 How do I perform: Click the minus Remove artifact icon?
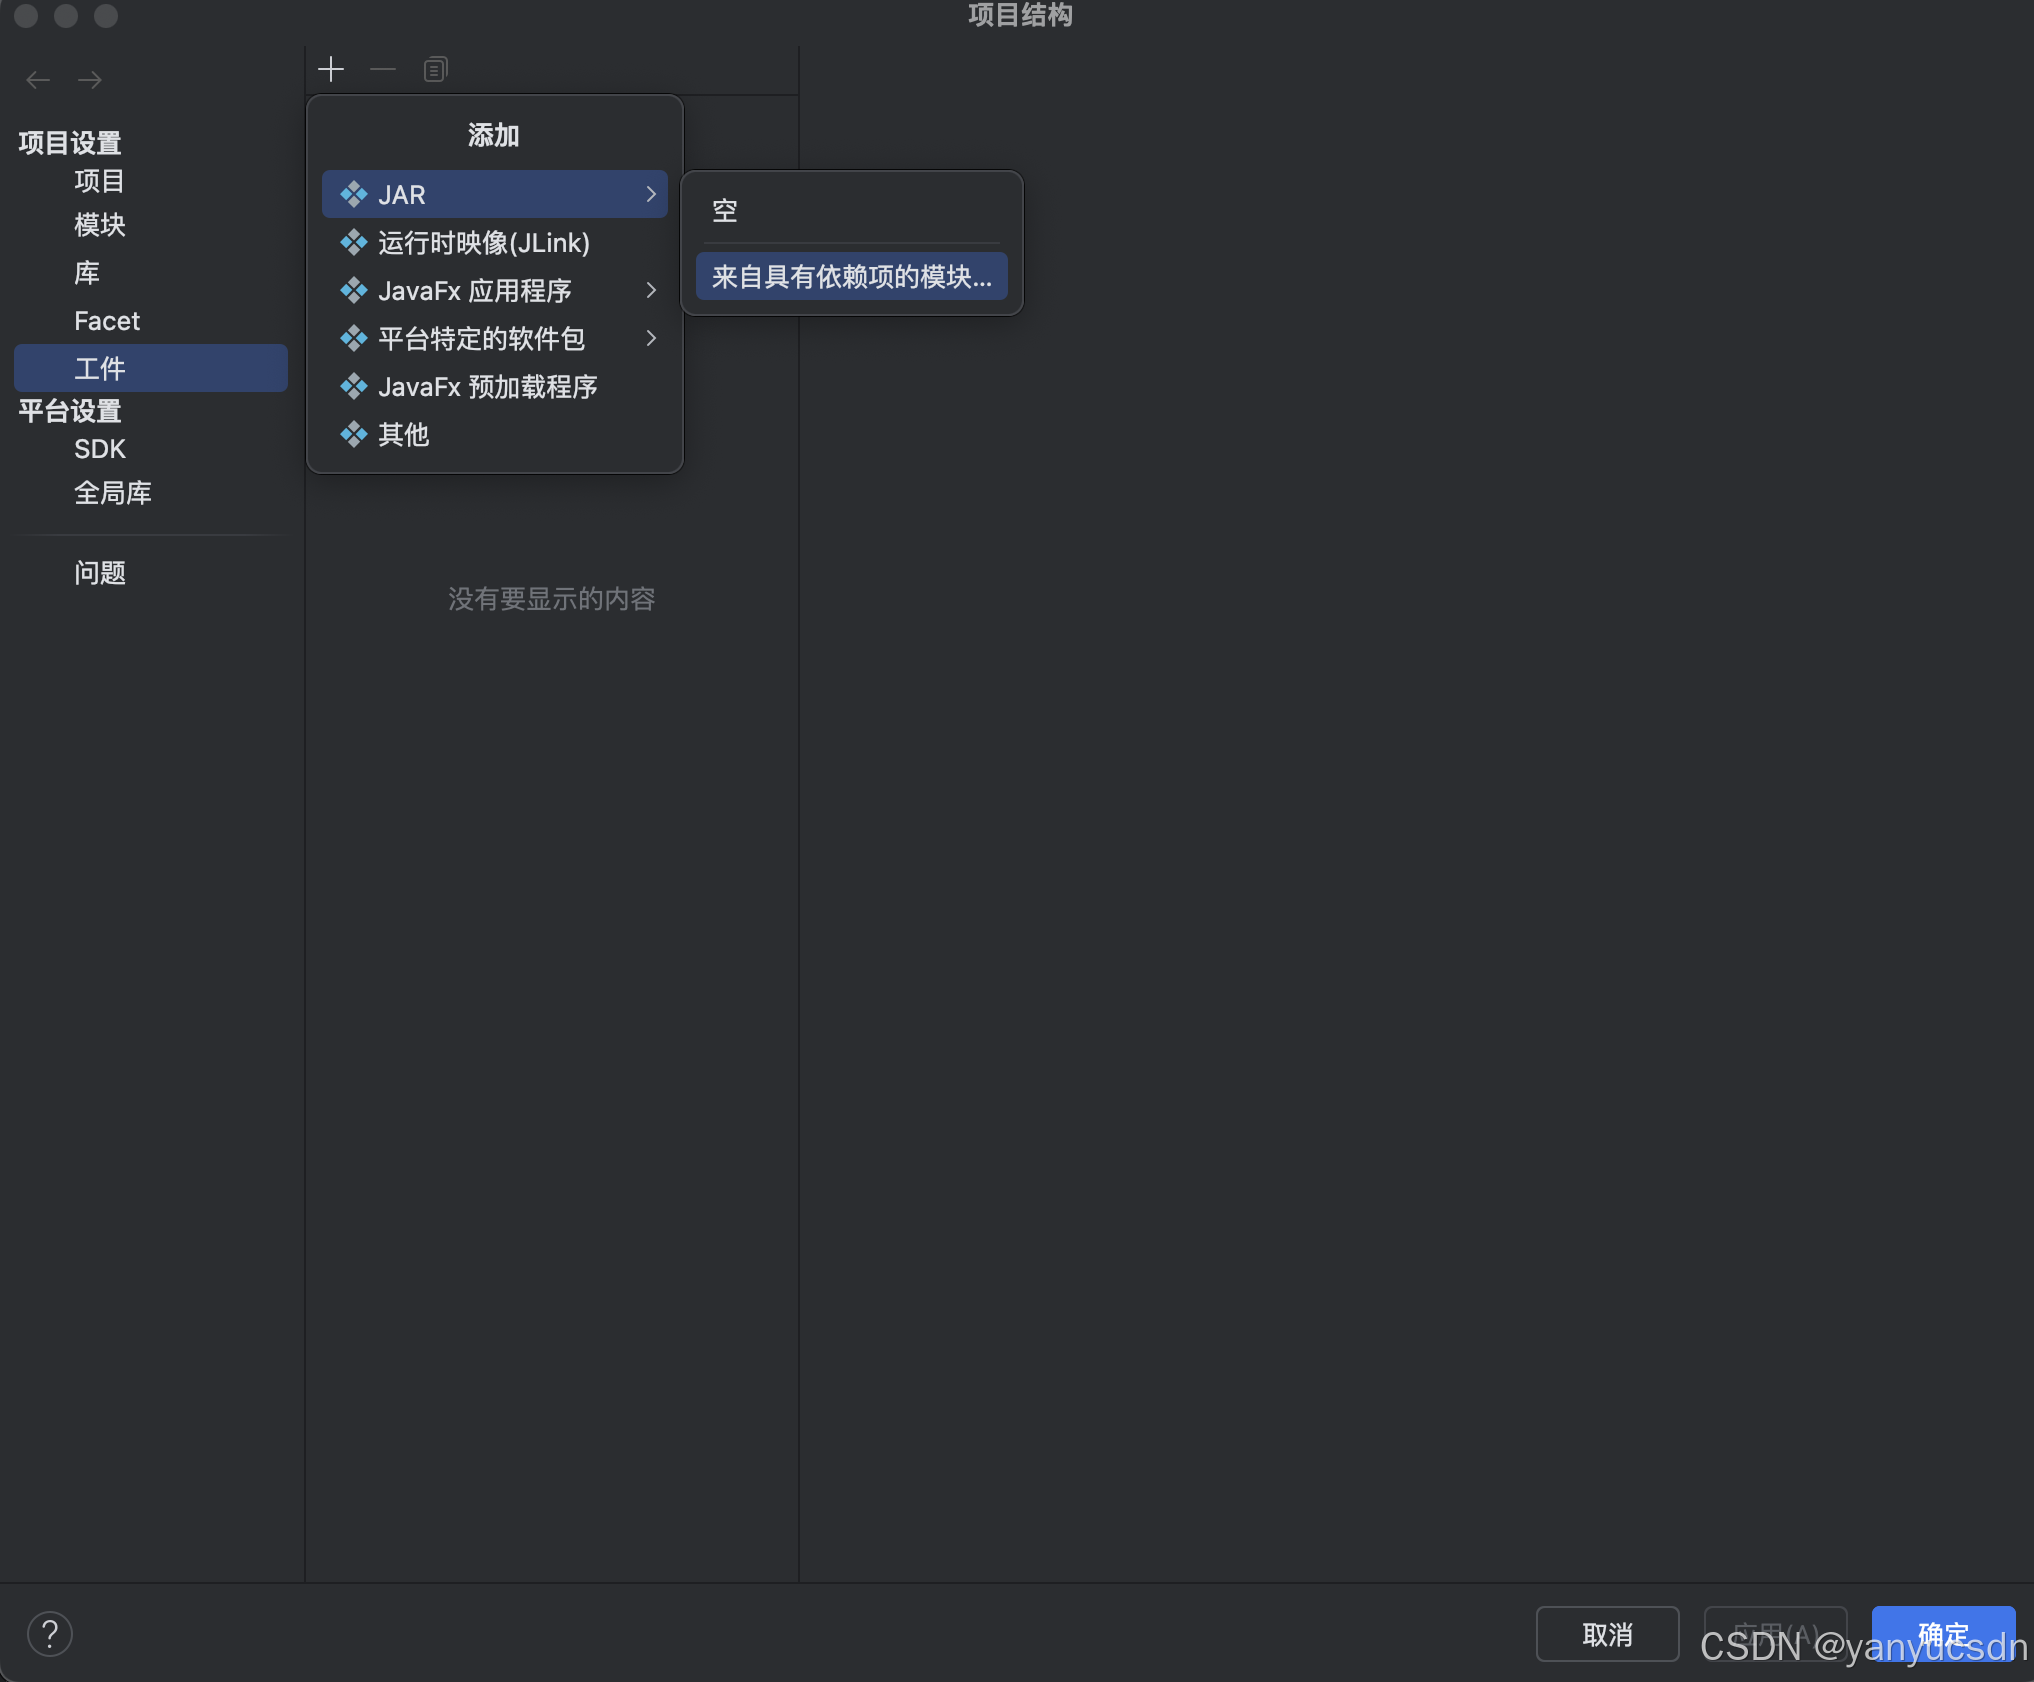coord(383,69)
